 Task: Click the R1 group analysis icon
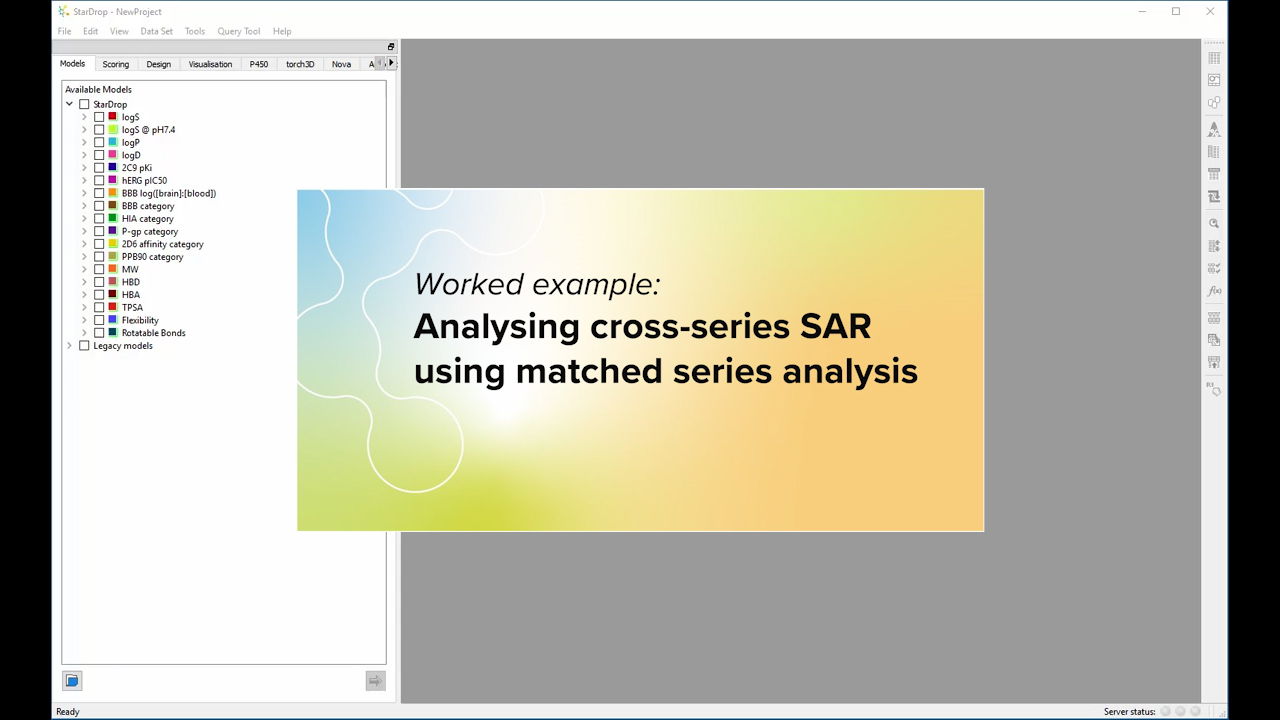point(1214,388)
